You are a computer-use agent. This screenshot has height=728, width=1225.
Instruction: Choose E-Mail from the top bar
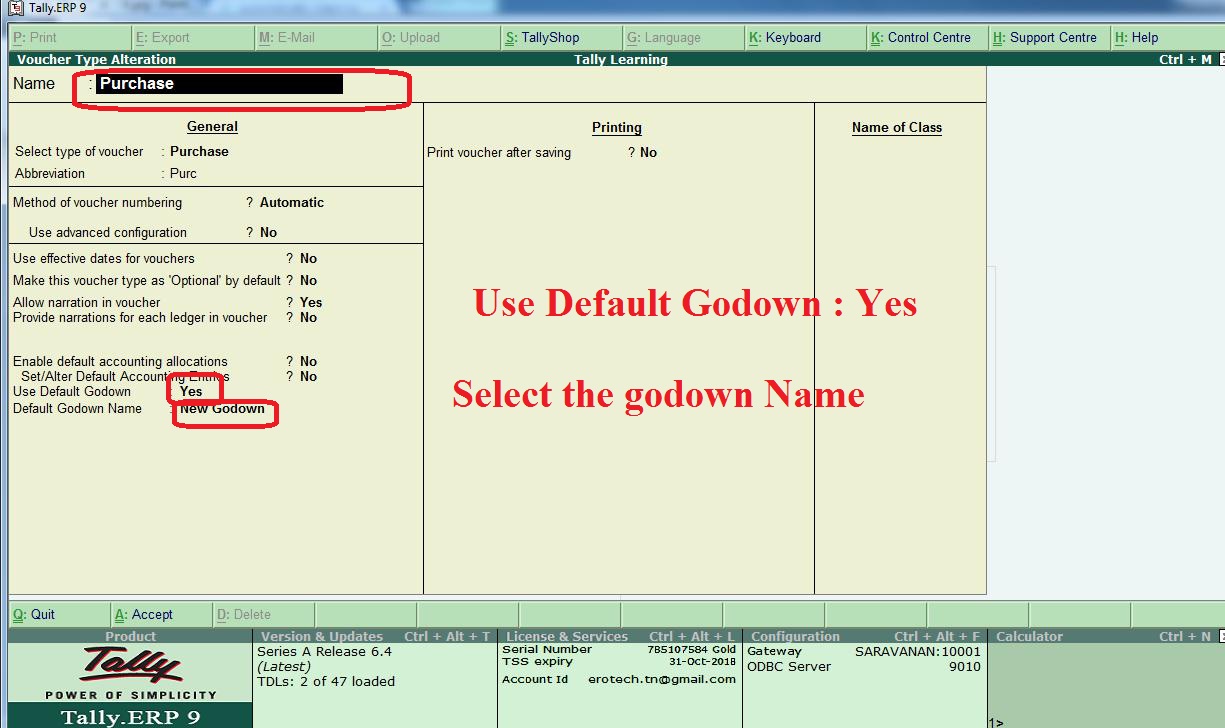316,37
